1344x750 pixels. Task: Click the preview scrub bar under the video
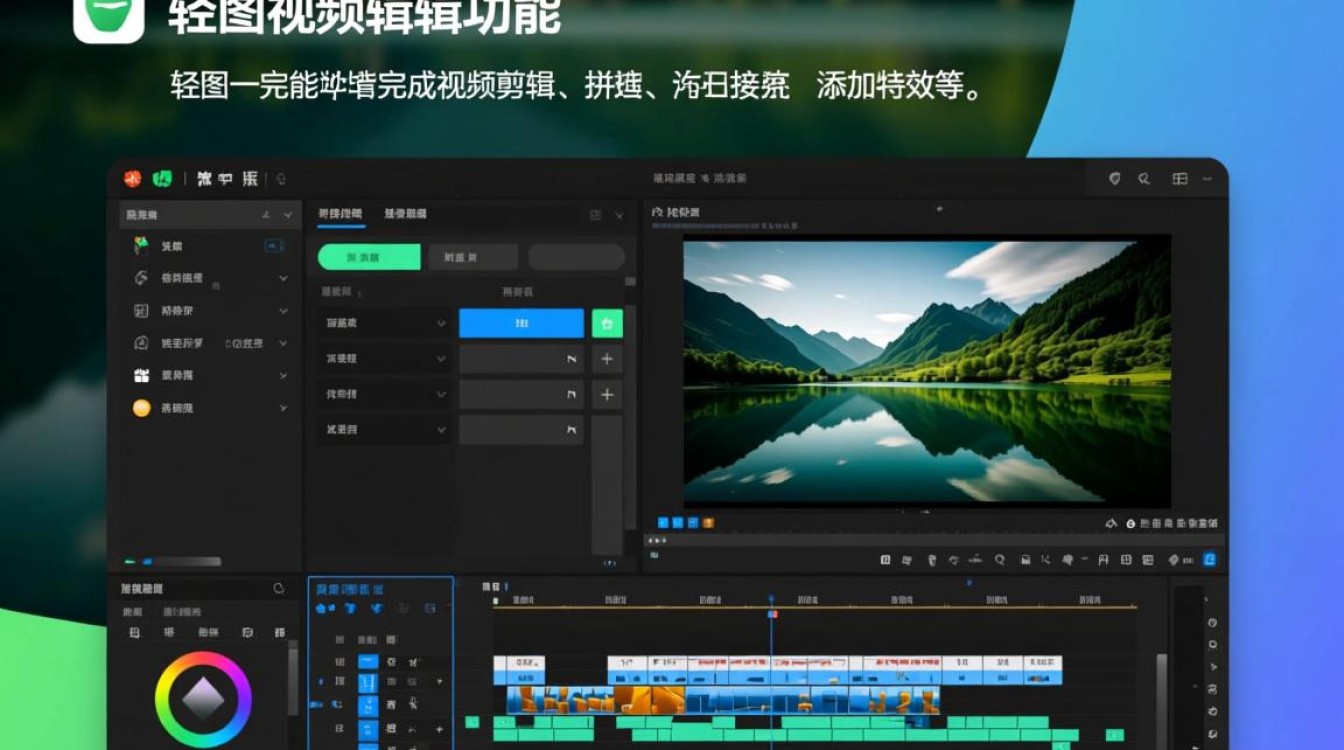(x=936, y=540)
